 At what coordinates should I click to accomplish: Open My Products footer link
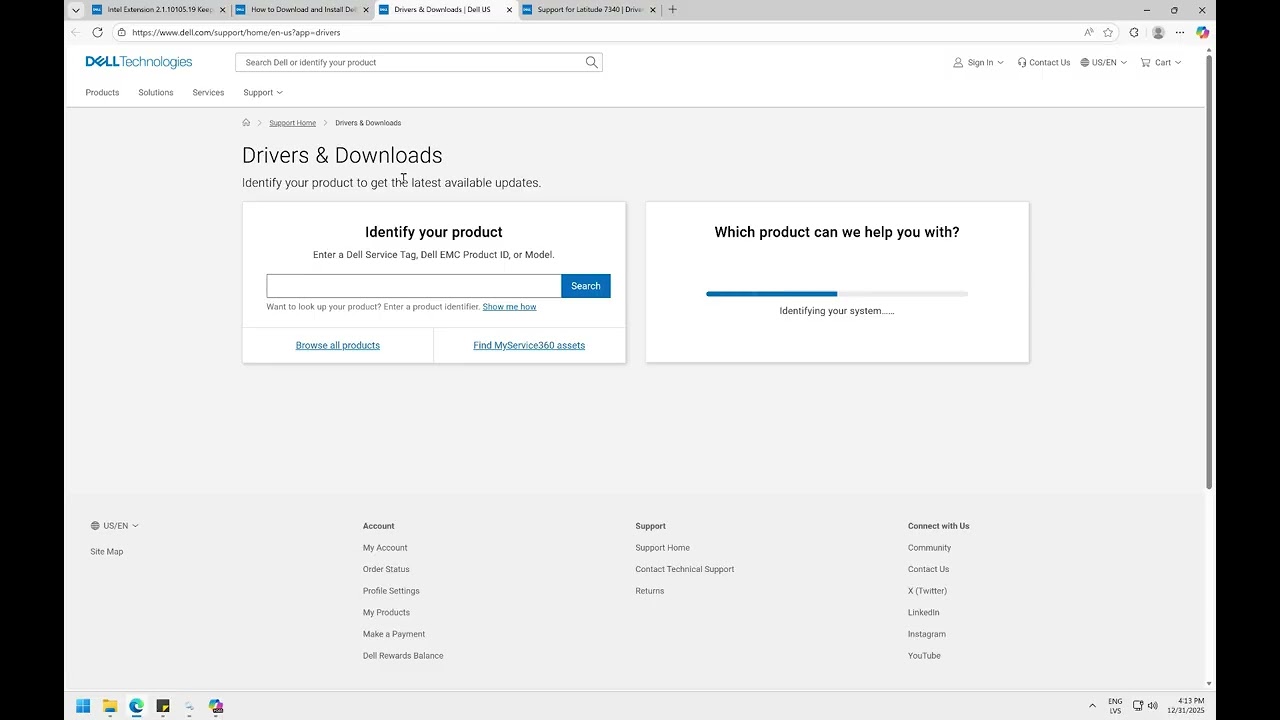click(x=386, y=613)
